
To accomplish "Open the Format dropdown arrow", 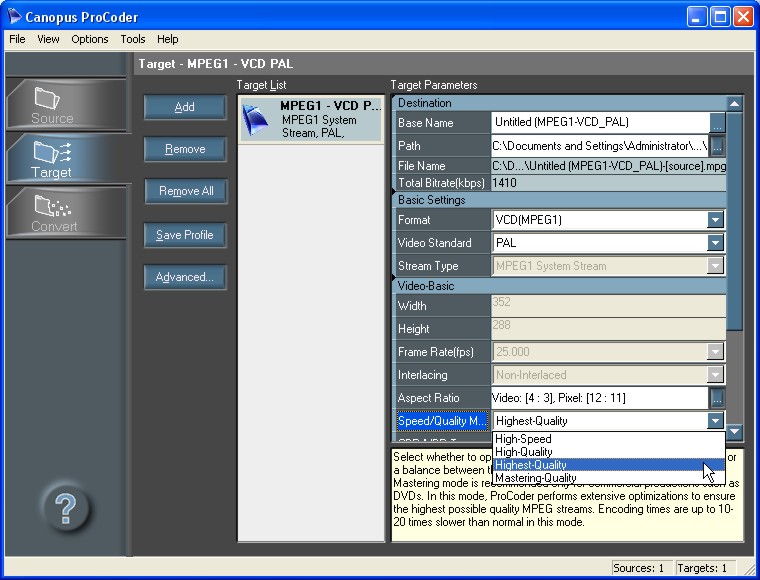I will tap(715, 220).
